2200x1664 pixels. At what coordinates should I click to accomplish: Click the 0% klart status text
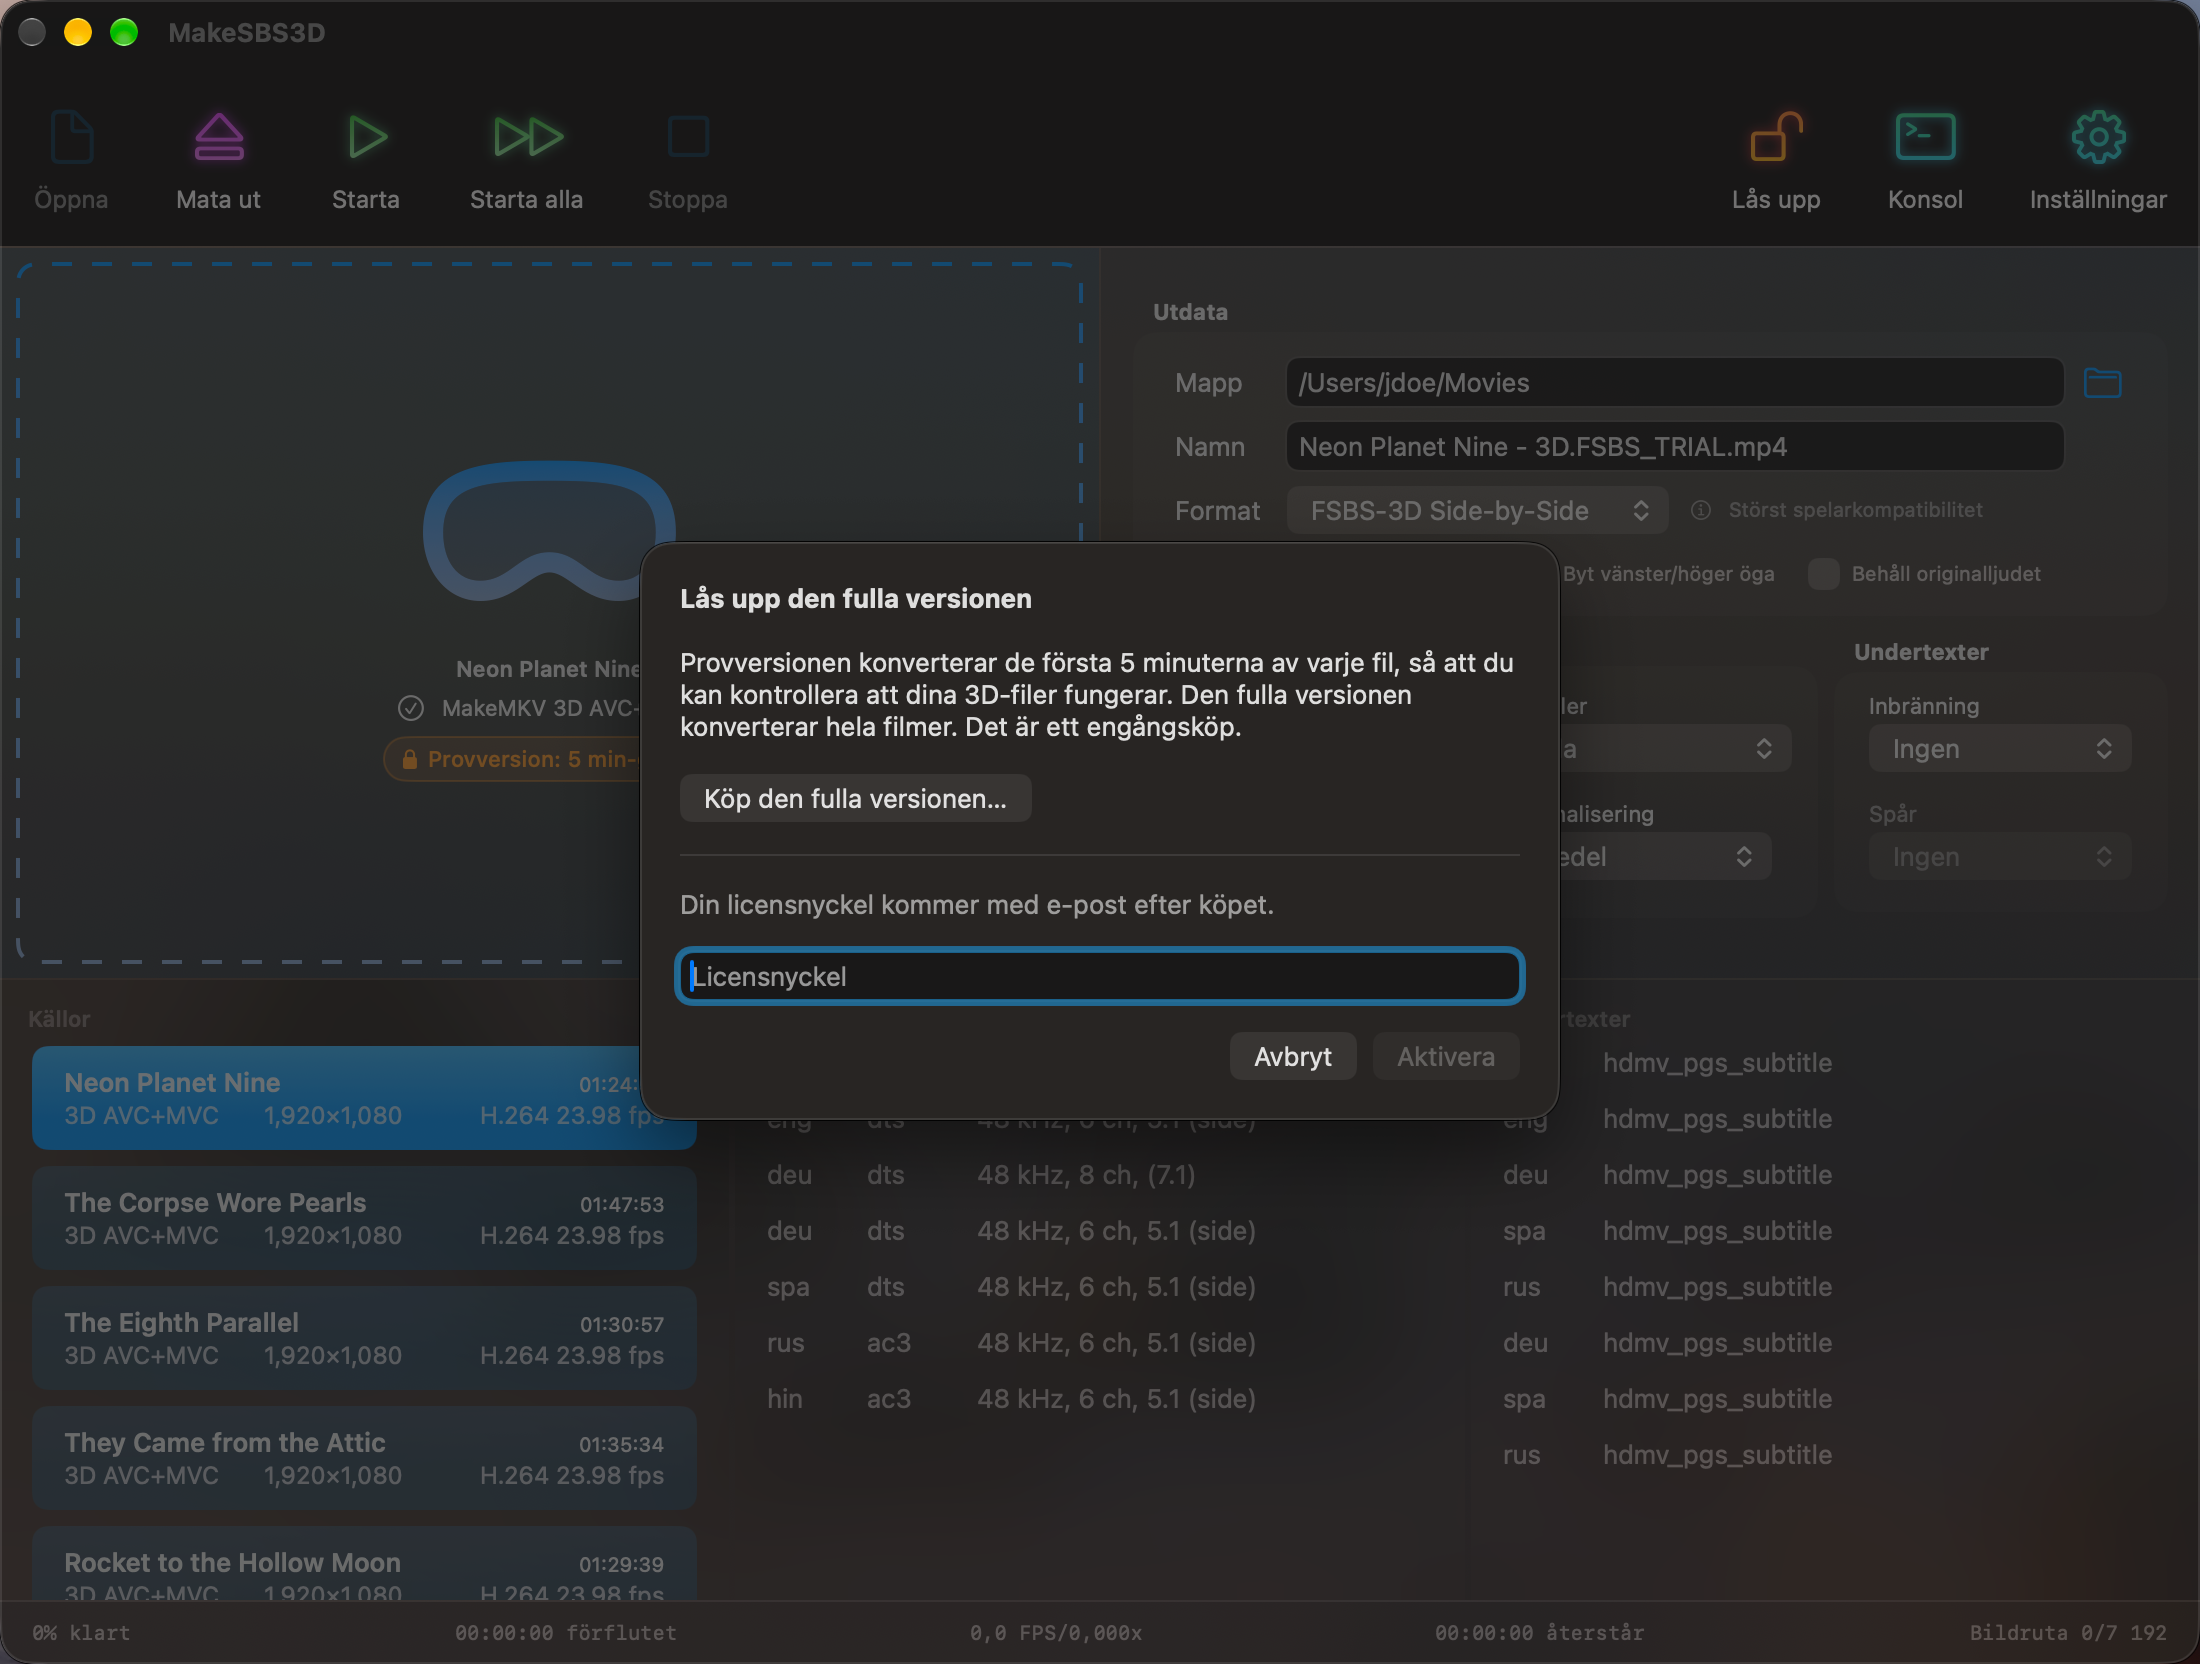[81, 1632]
